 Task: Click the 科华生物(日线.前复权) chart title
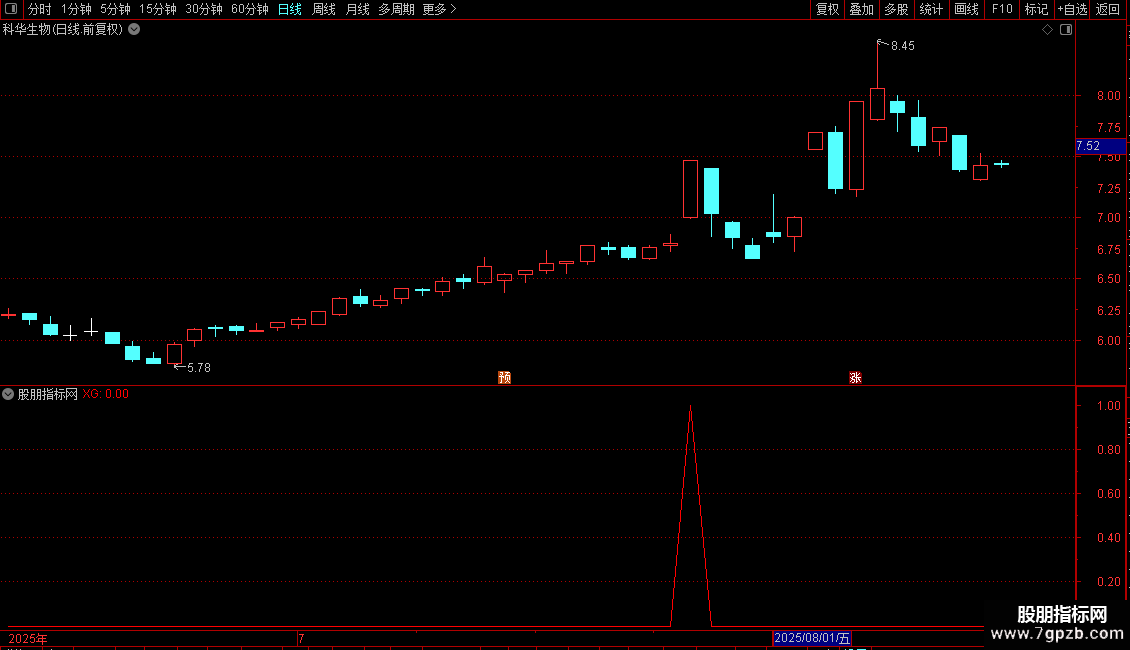click(63, 30)
